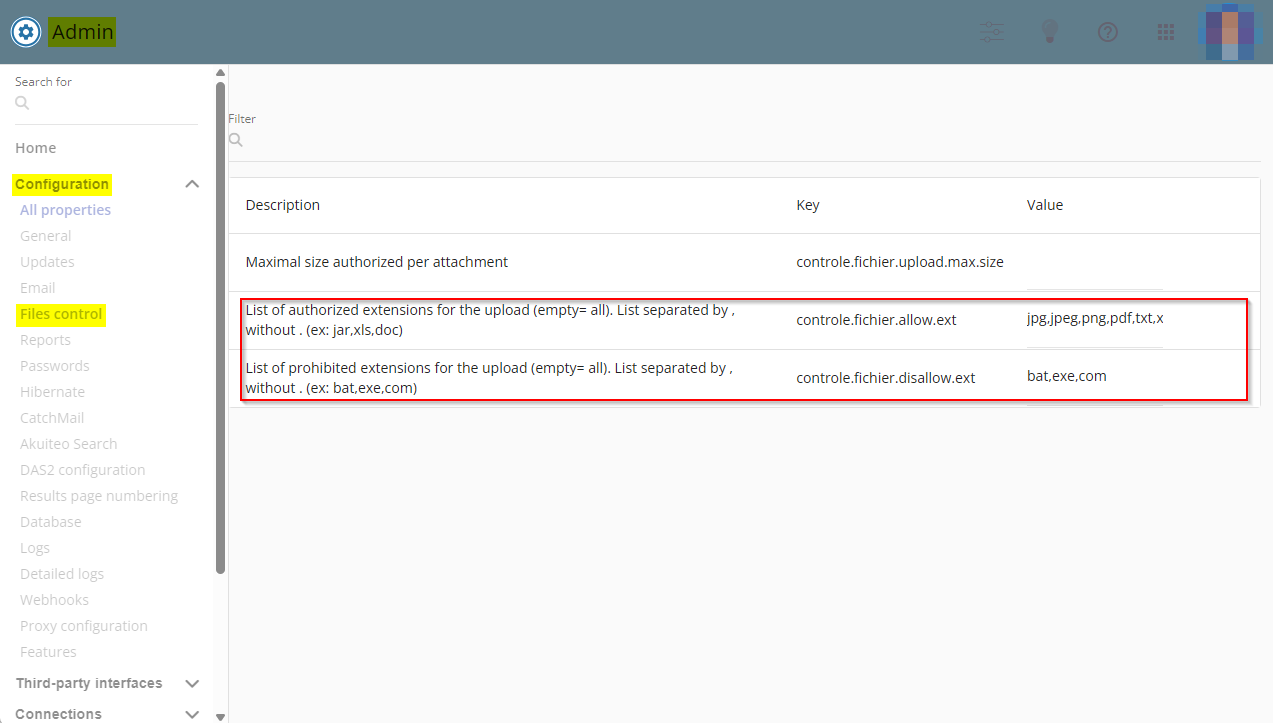
Task: Click the sidebar vertical scrollbar
Action: pyautogui.click(x=220, y=328)
